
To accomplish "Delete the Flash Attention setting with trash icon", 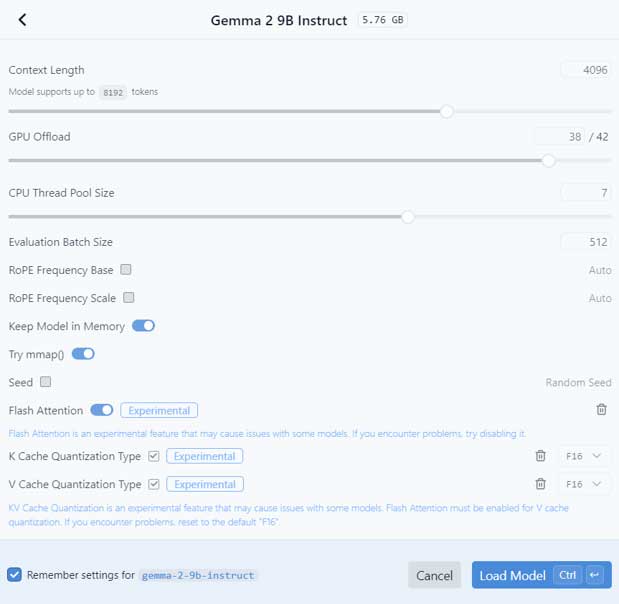I will click(x=601, y=410).
